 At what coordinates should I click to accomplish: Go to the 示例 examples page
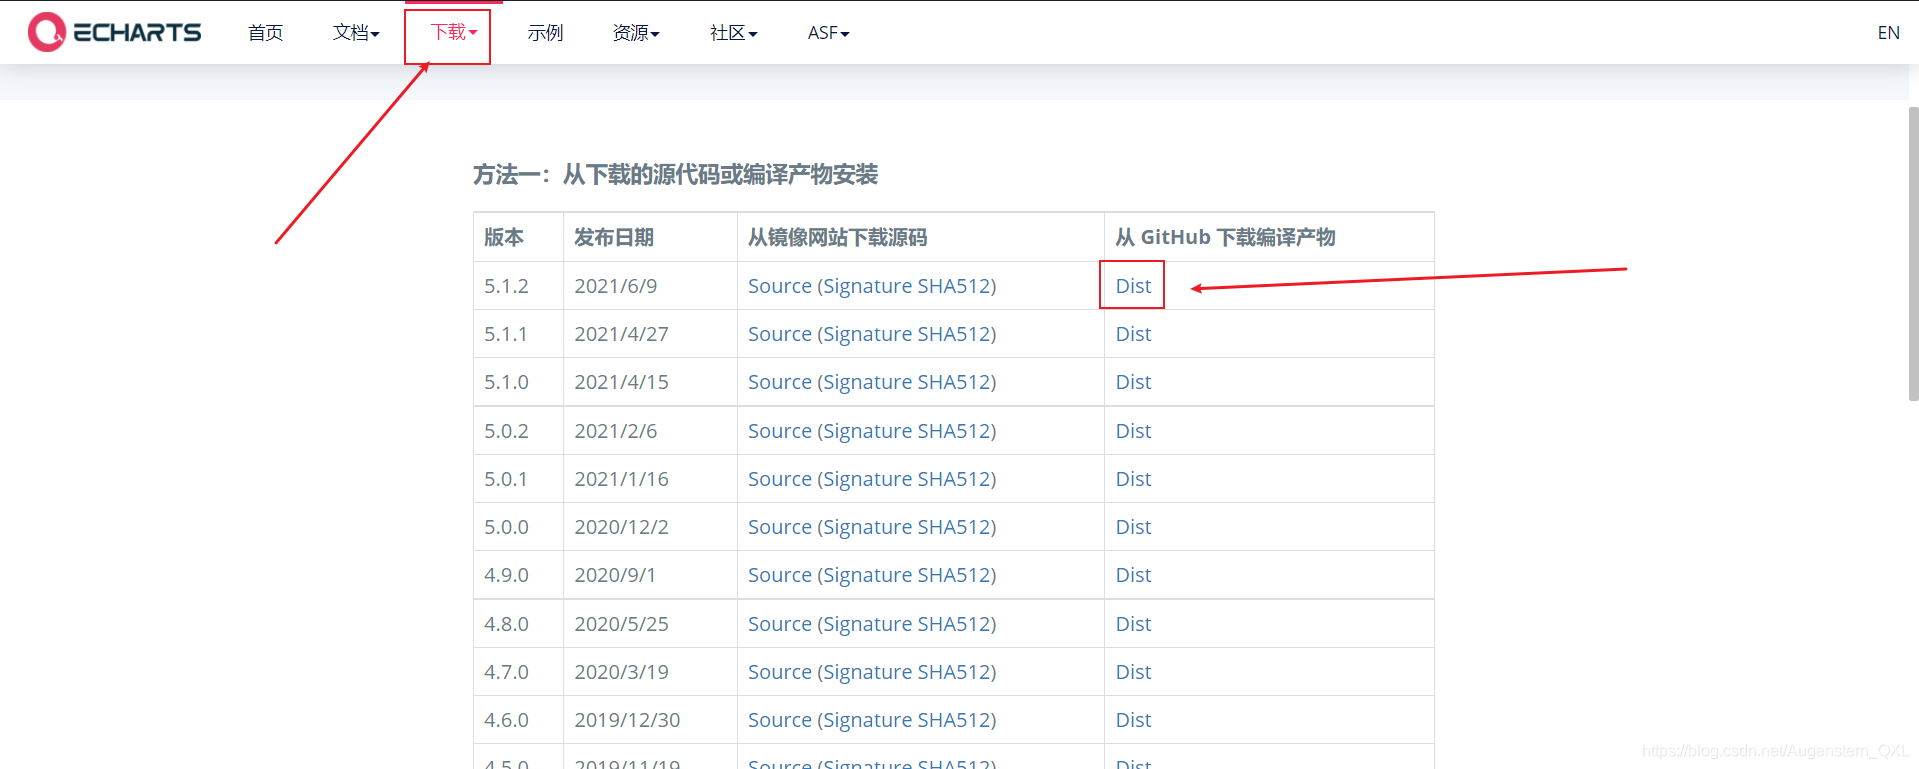point(545,33)
